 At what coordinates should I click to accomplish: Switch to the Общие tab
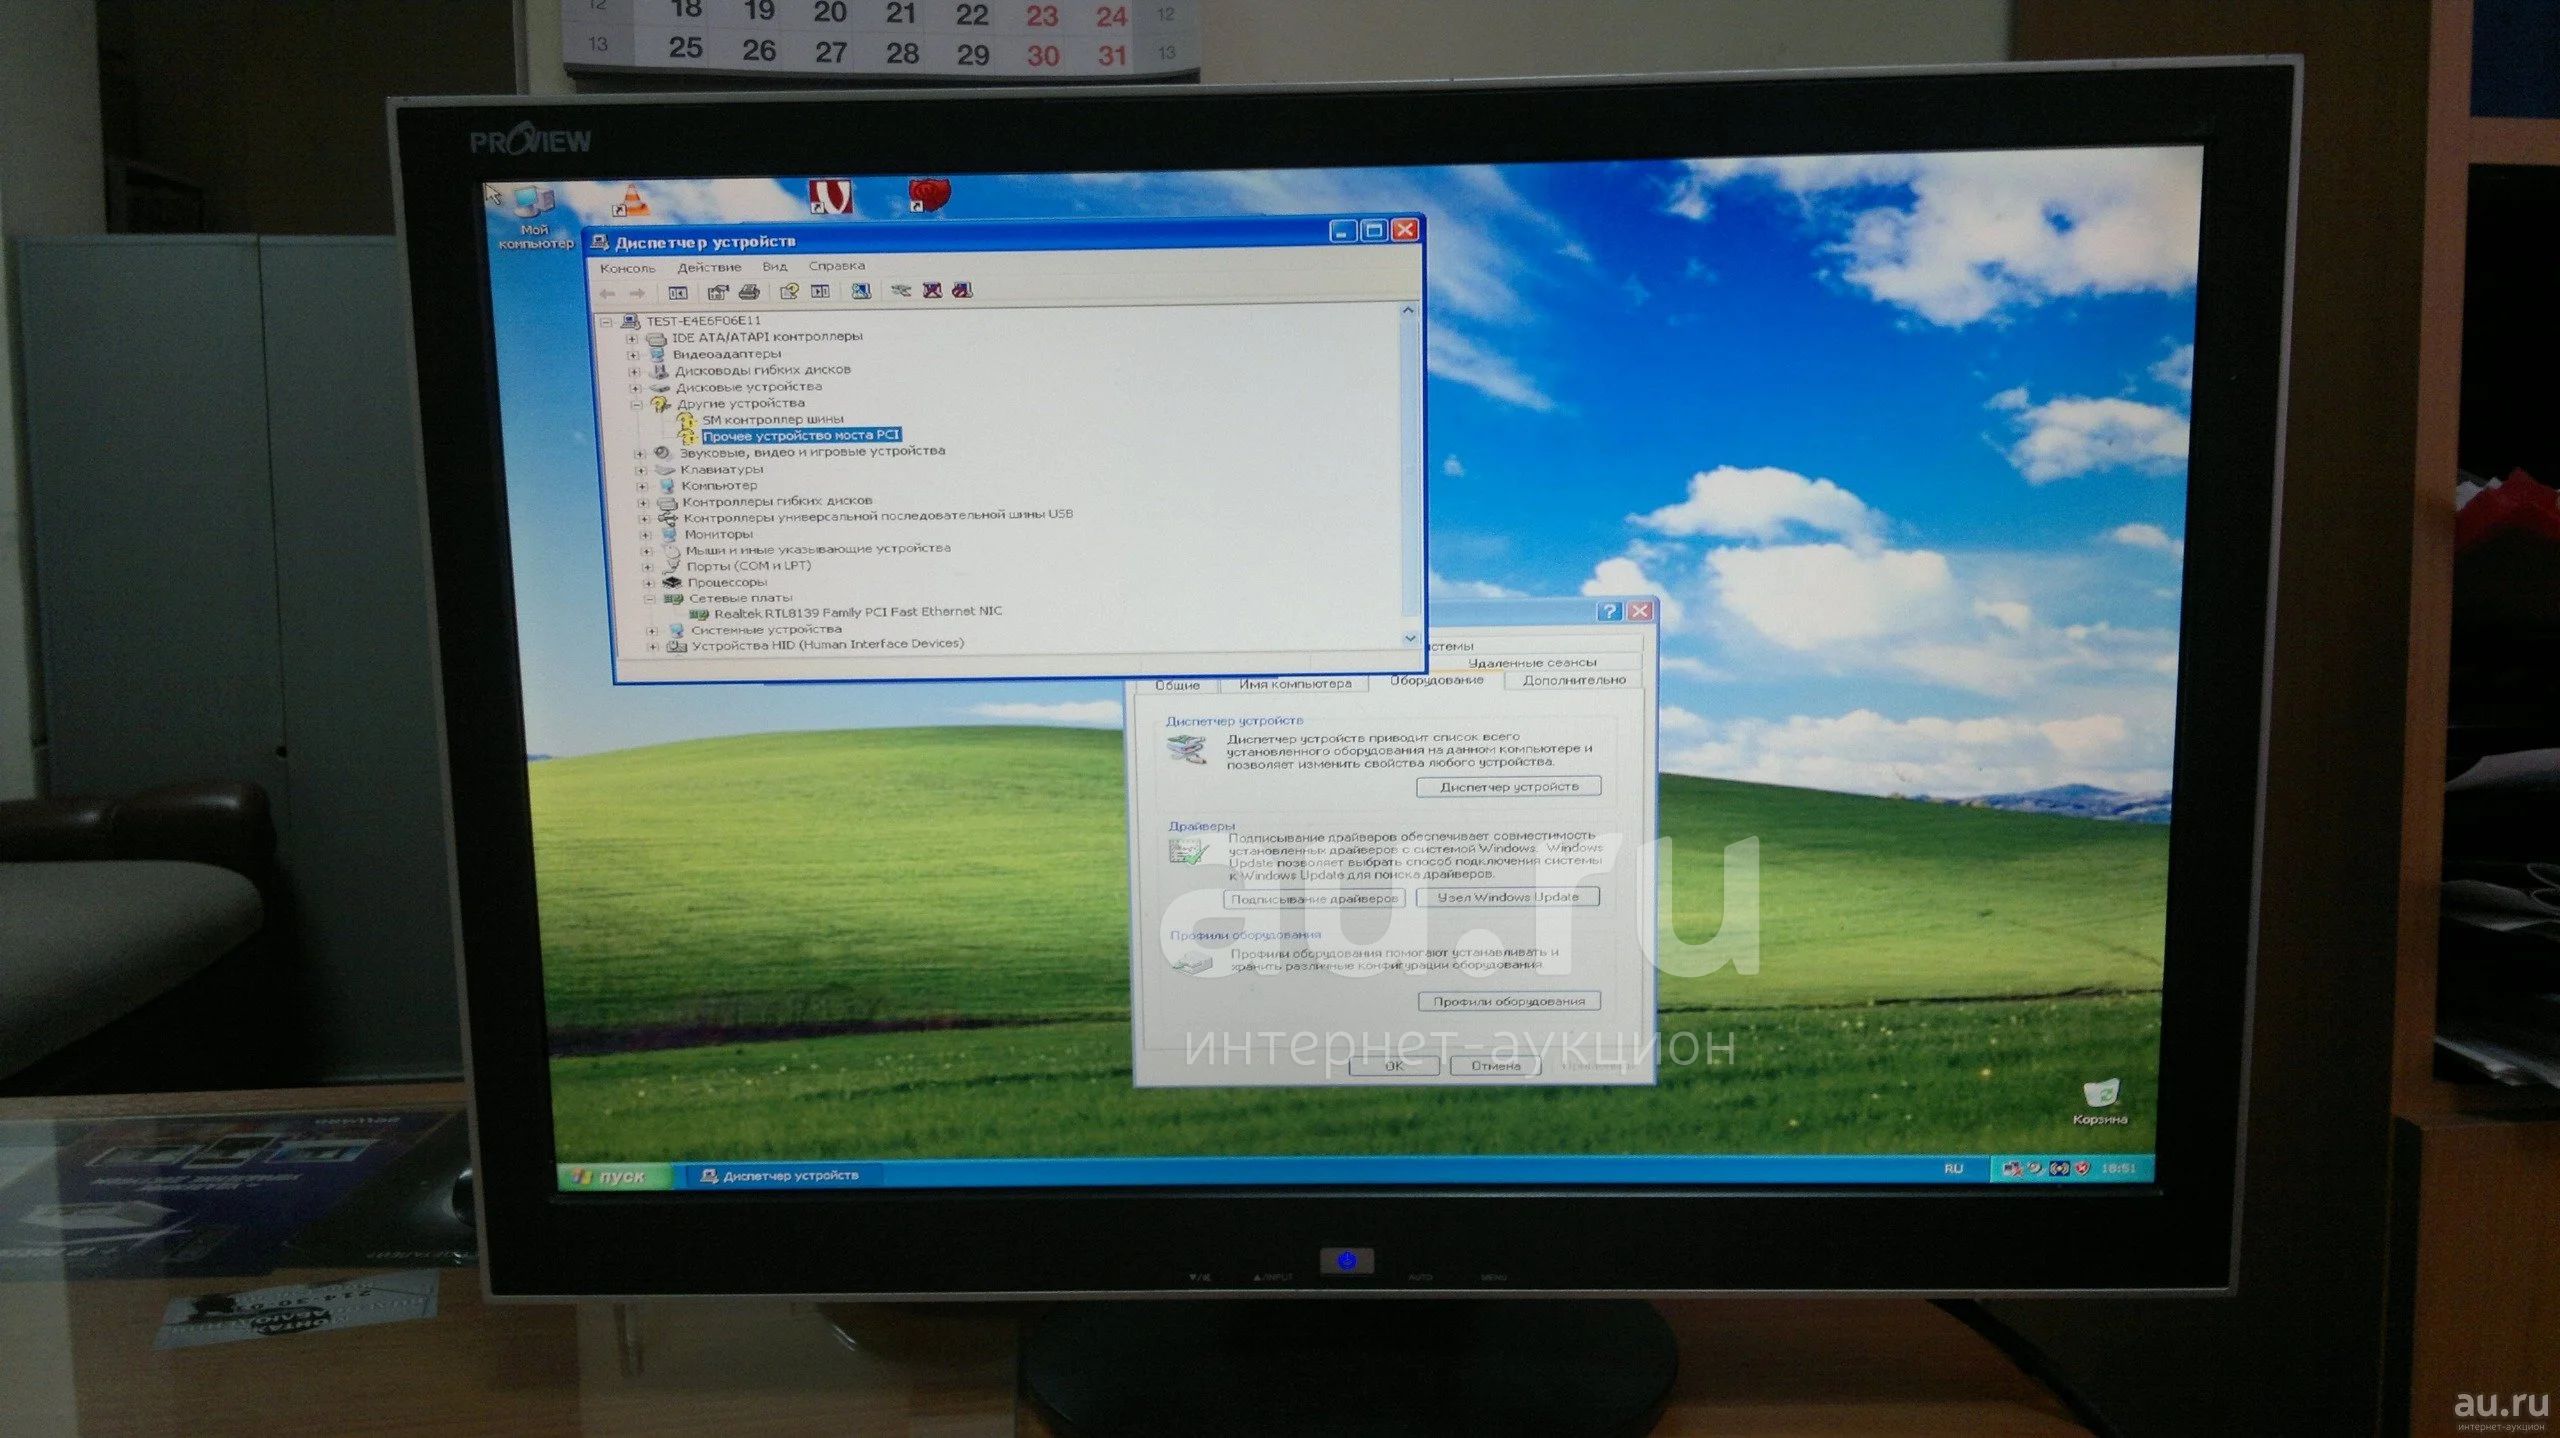pyautogui.click(x=1177, y=685)
